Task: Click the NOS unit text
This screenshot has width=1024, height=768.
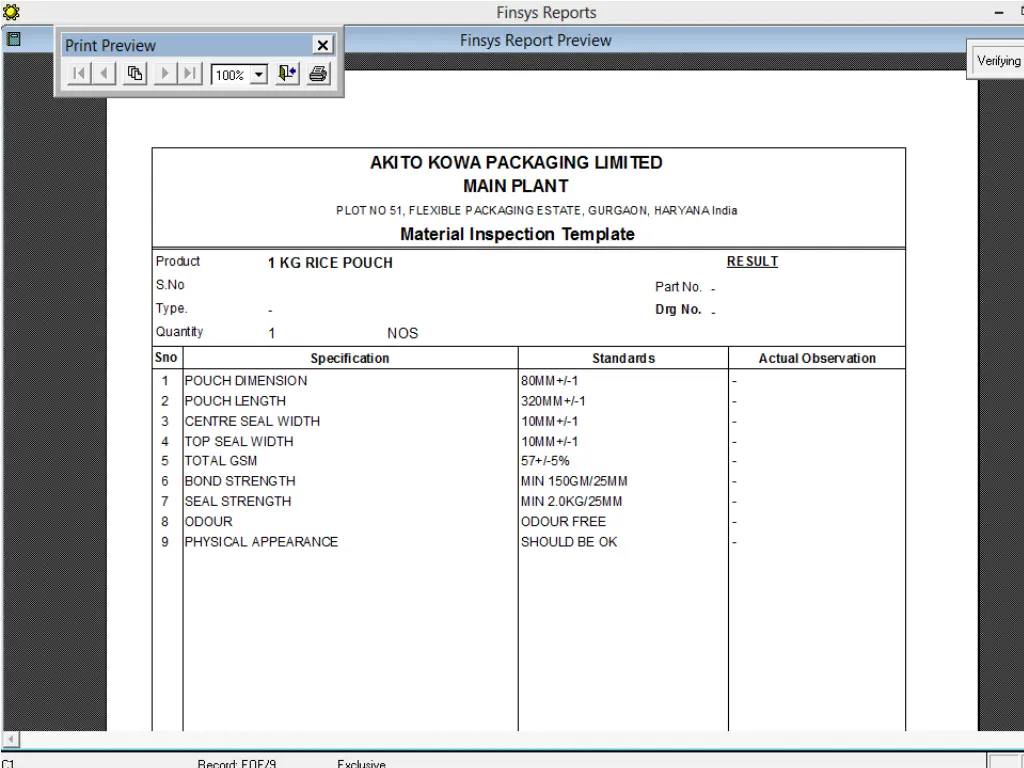Action: [402, 333]
